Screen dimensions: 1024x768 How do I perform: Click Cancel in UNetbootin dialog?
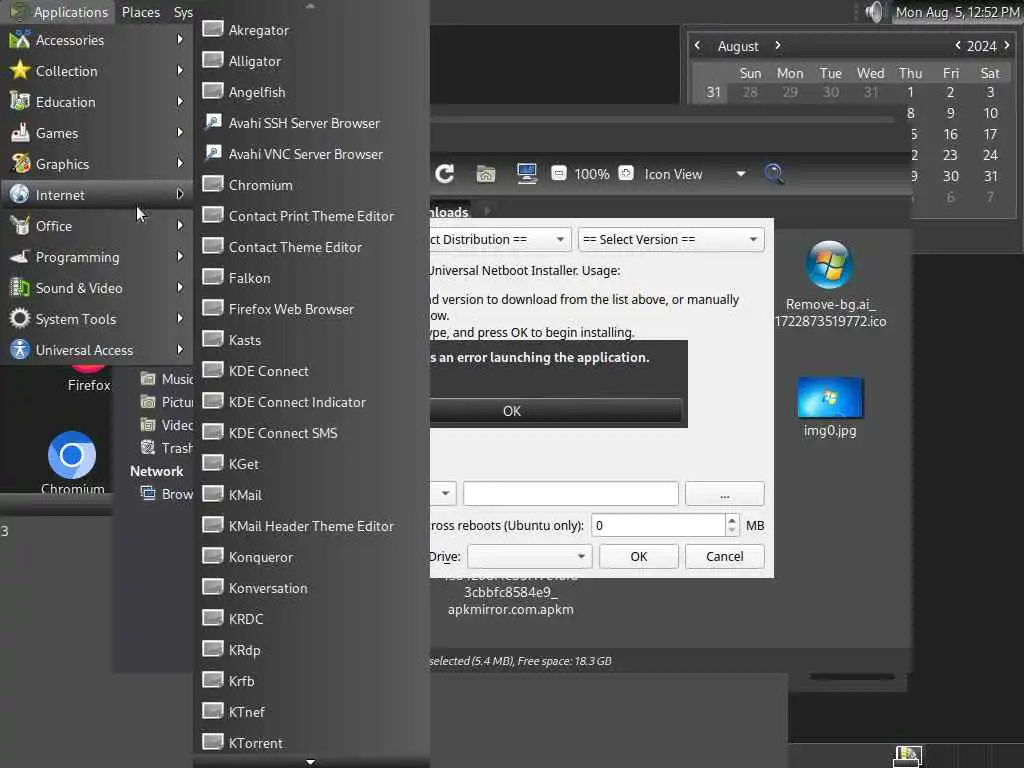pos(724,556)
